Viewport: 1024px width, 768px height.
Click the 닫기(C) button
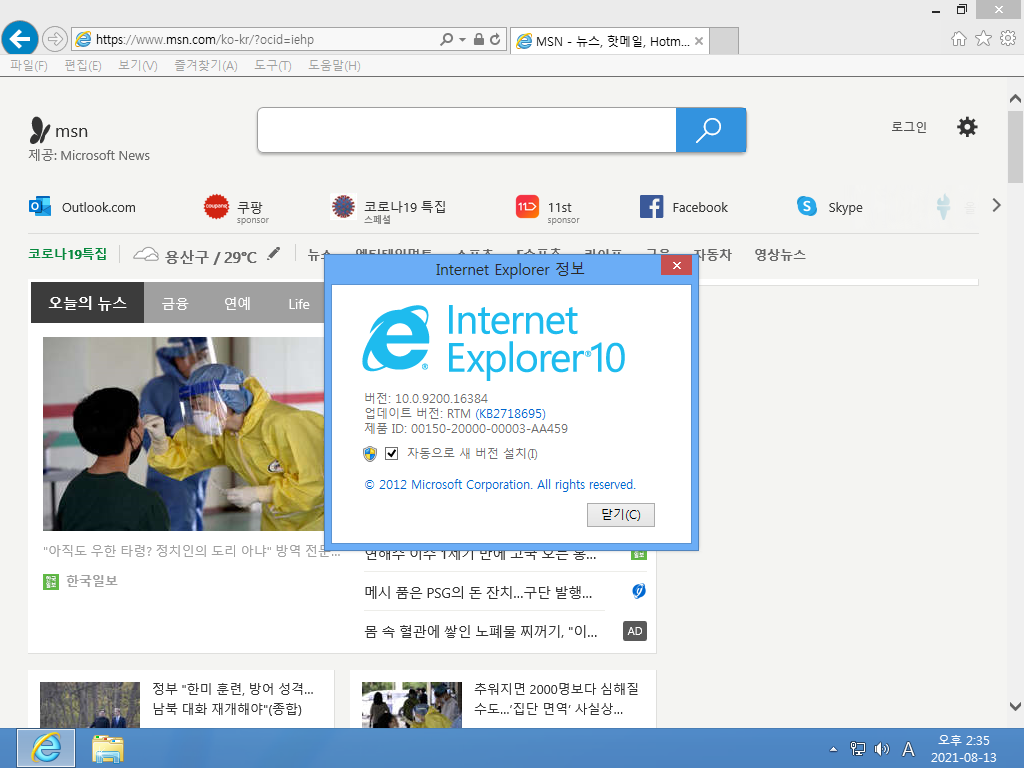tap(620, 515)
